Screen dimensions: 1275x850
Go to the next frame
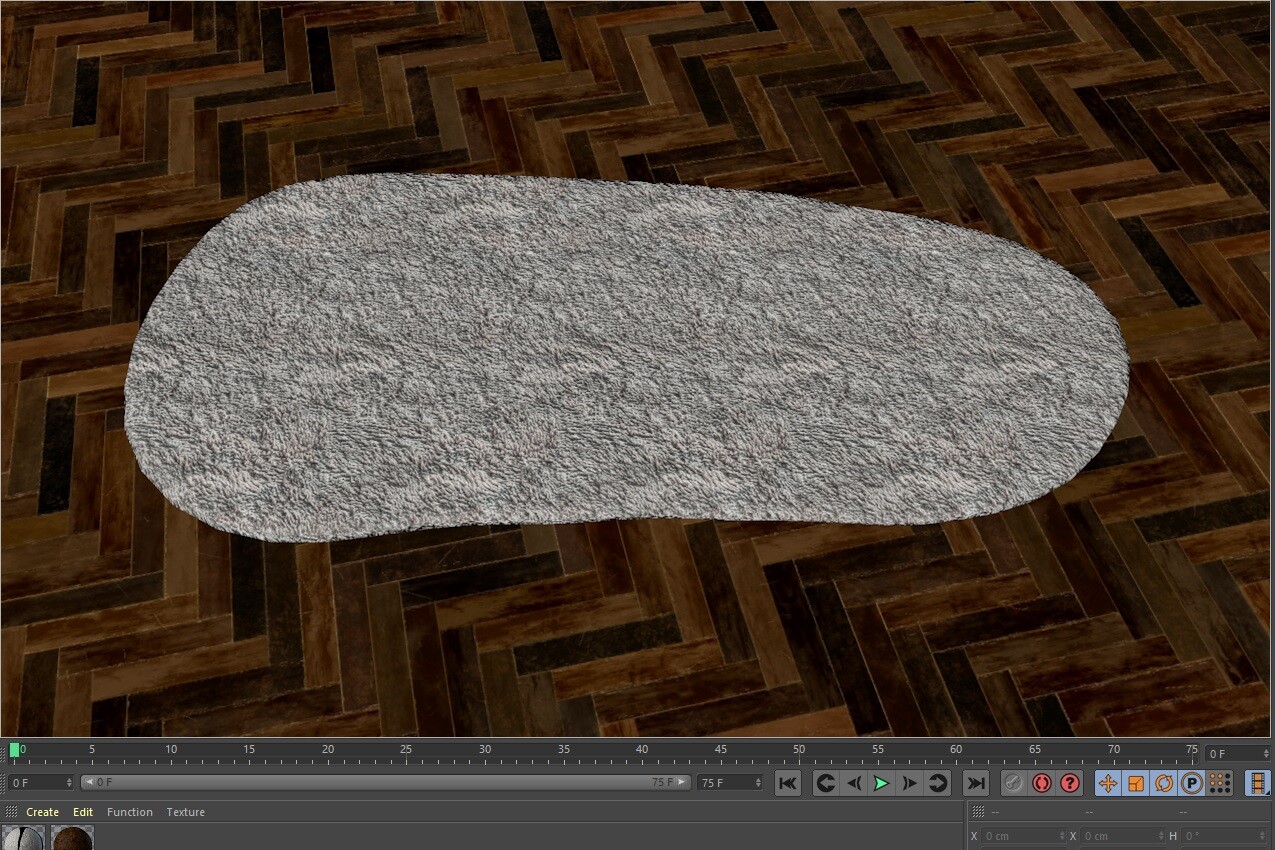(908, 784)
